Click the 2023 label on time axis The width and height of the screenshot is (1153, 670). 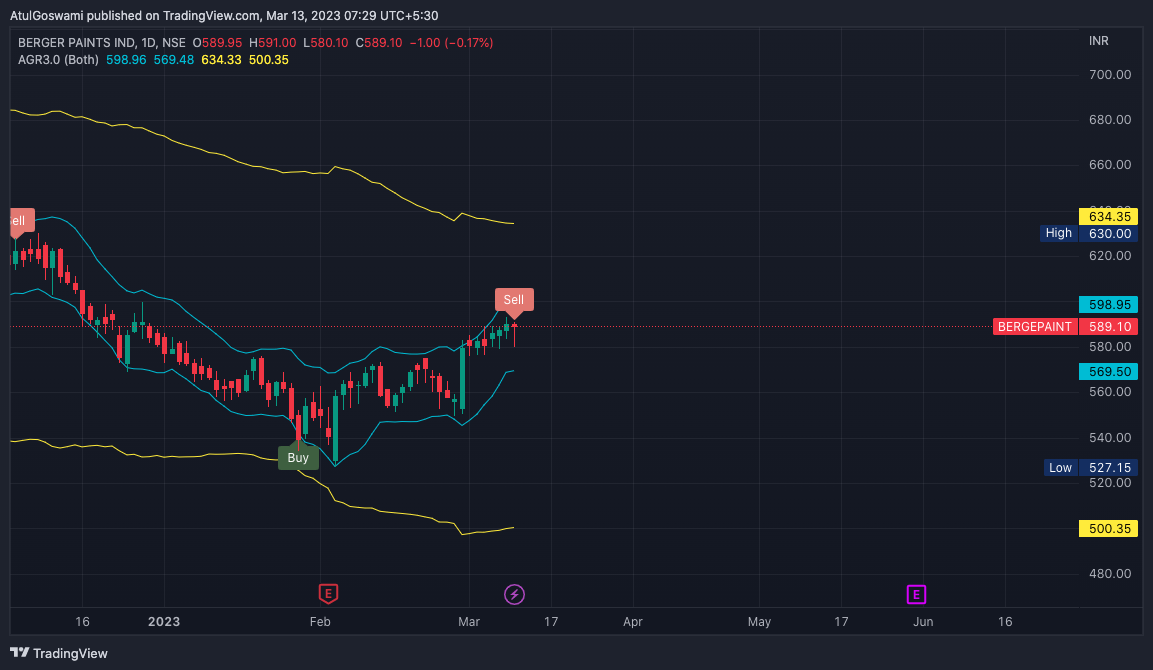click(164, 621)
